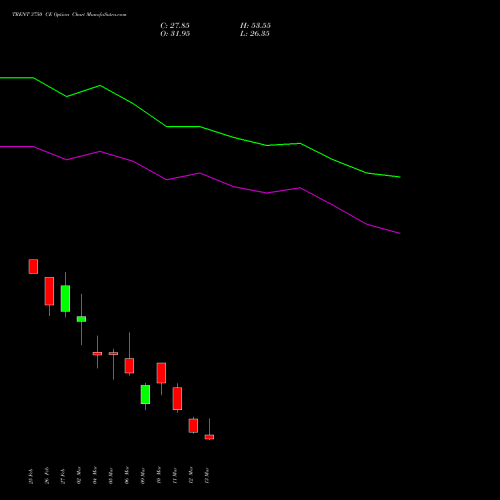
Task: Click the TRENT CE Option Chart title
Action: (69, 14)
